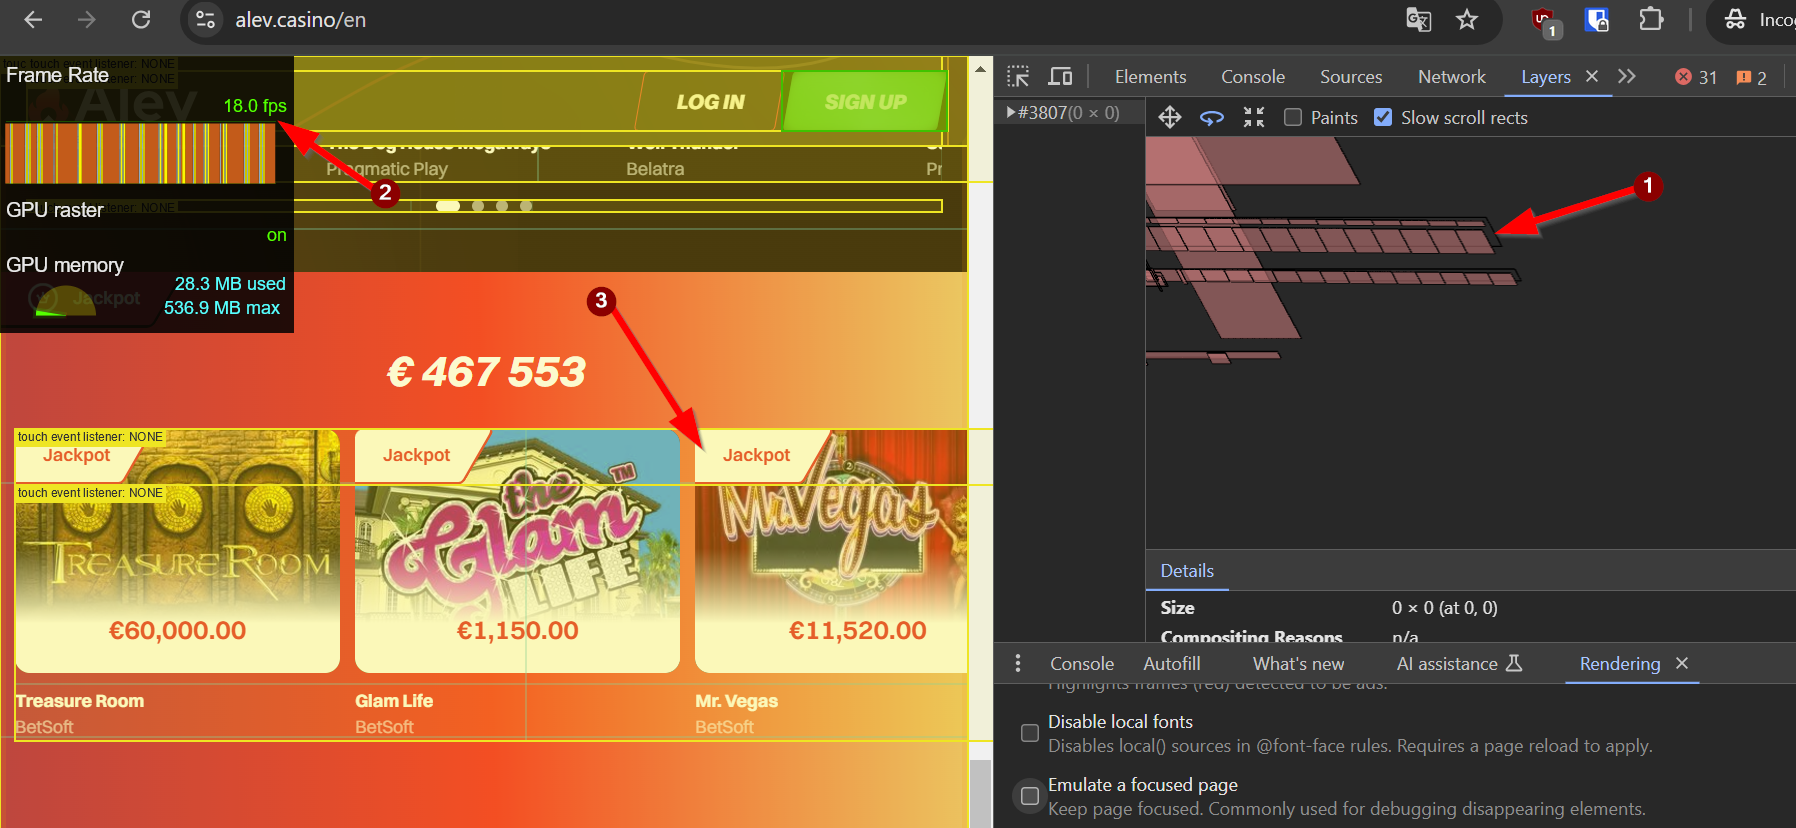Uncheck Slow scroll rects checkbox

point(1383,118)
